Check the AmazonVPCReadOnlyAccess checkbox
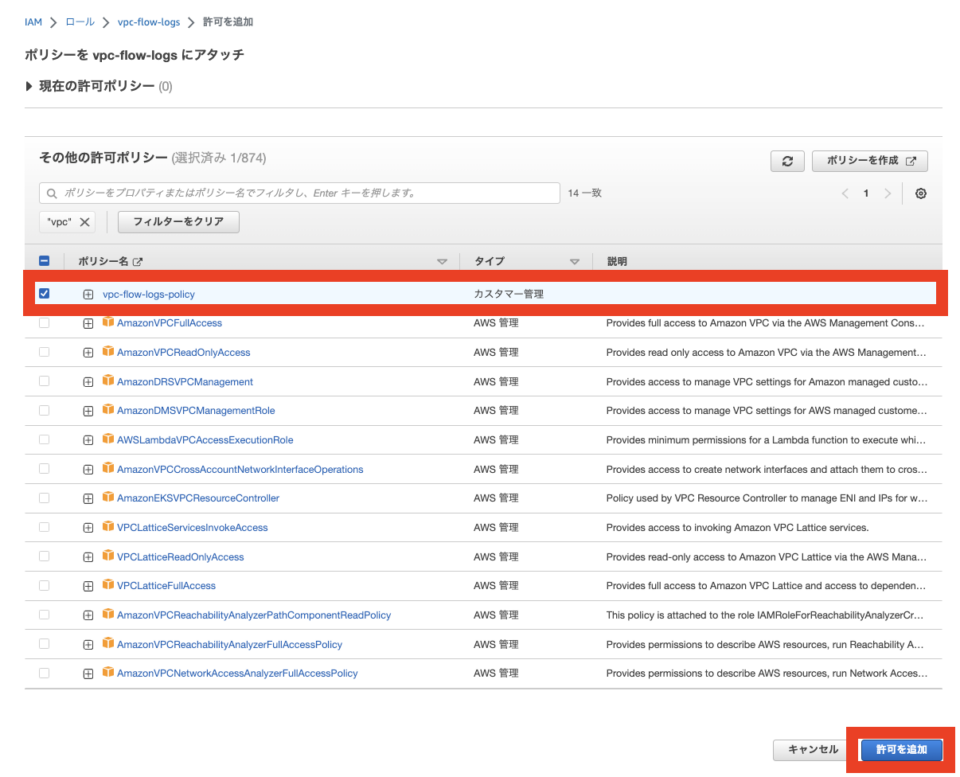The width and height of the screenshot is (960, 777). (x=42, y=352)
